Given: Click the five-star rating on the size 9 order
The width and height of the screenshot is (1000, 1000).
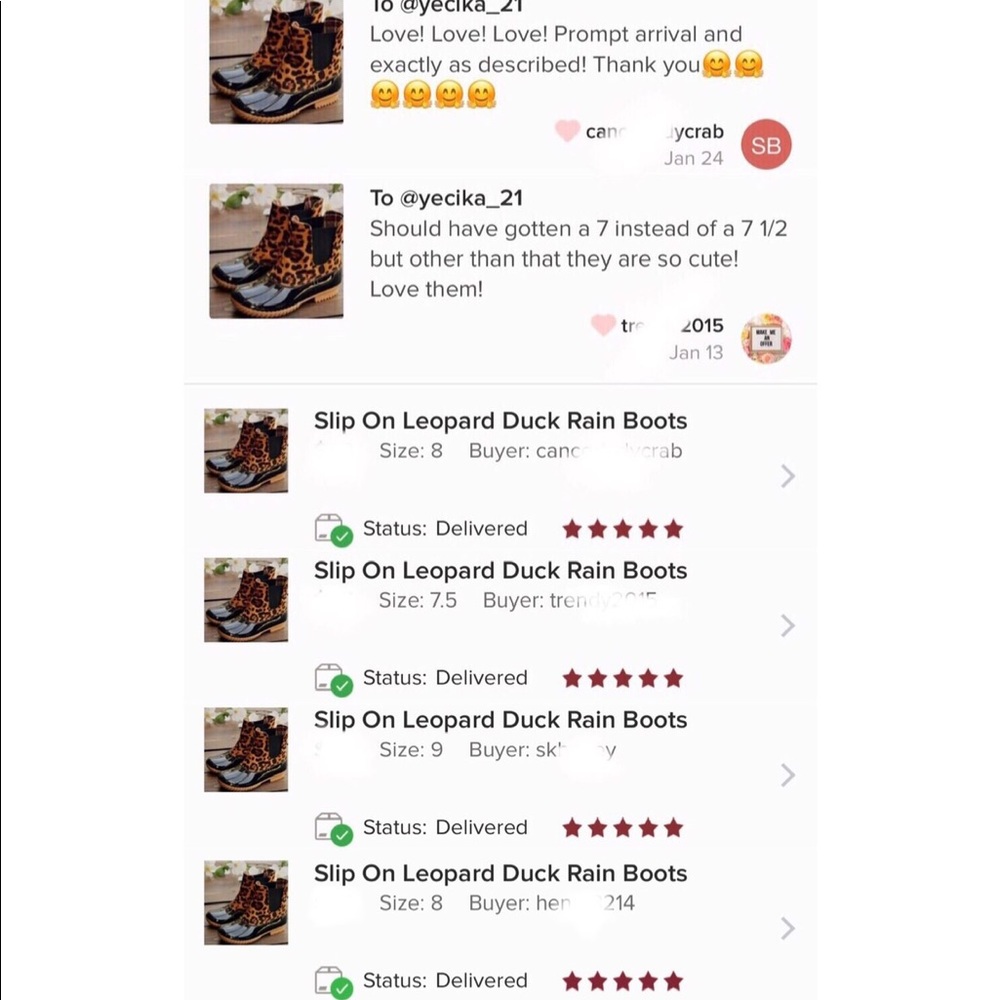Looking at the screenshot, I should [x=623, y=828].
